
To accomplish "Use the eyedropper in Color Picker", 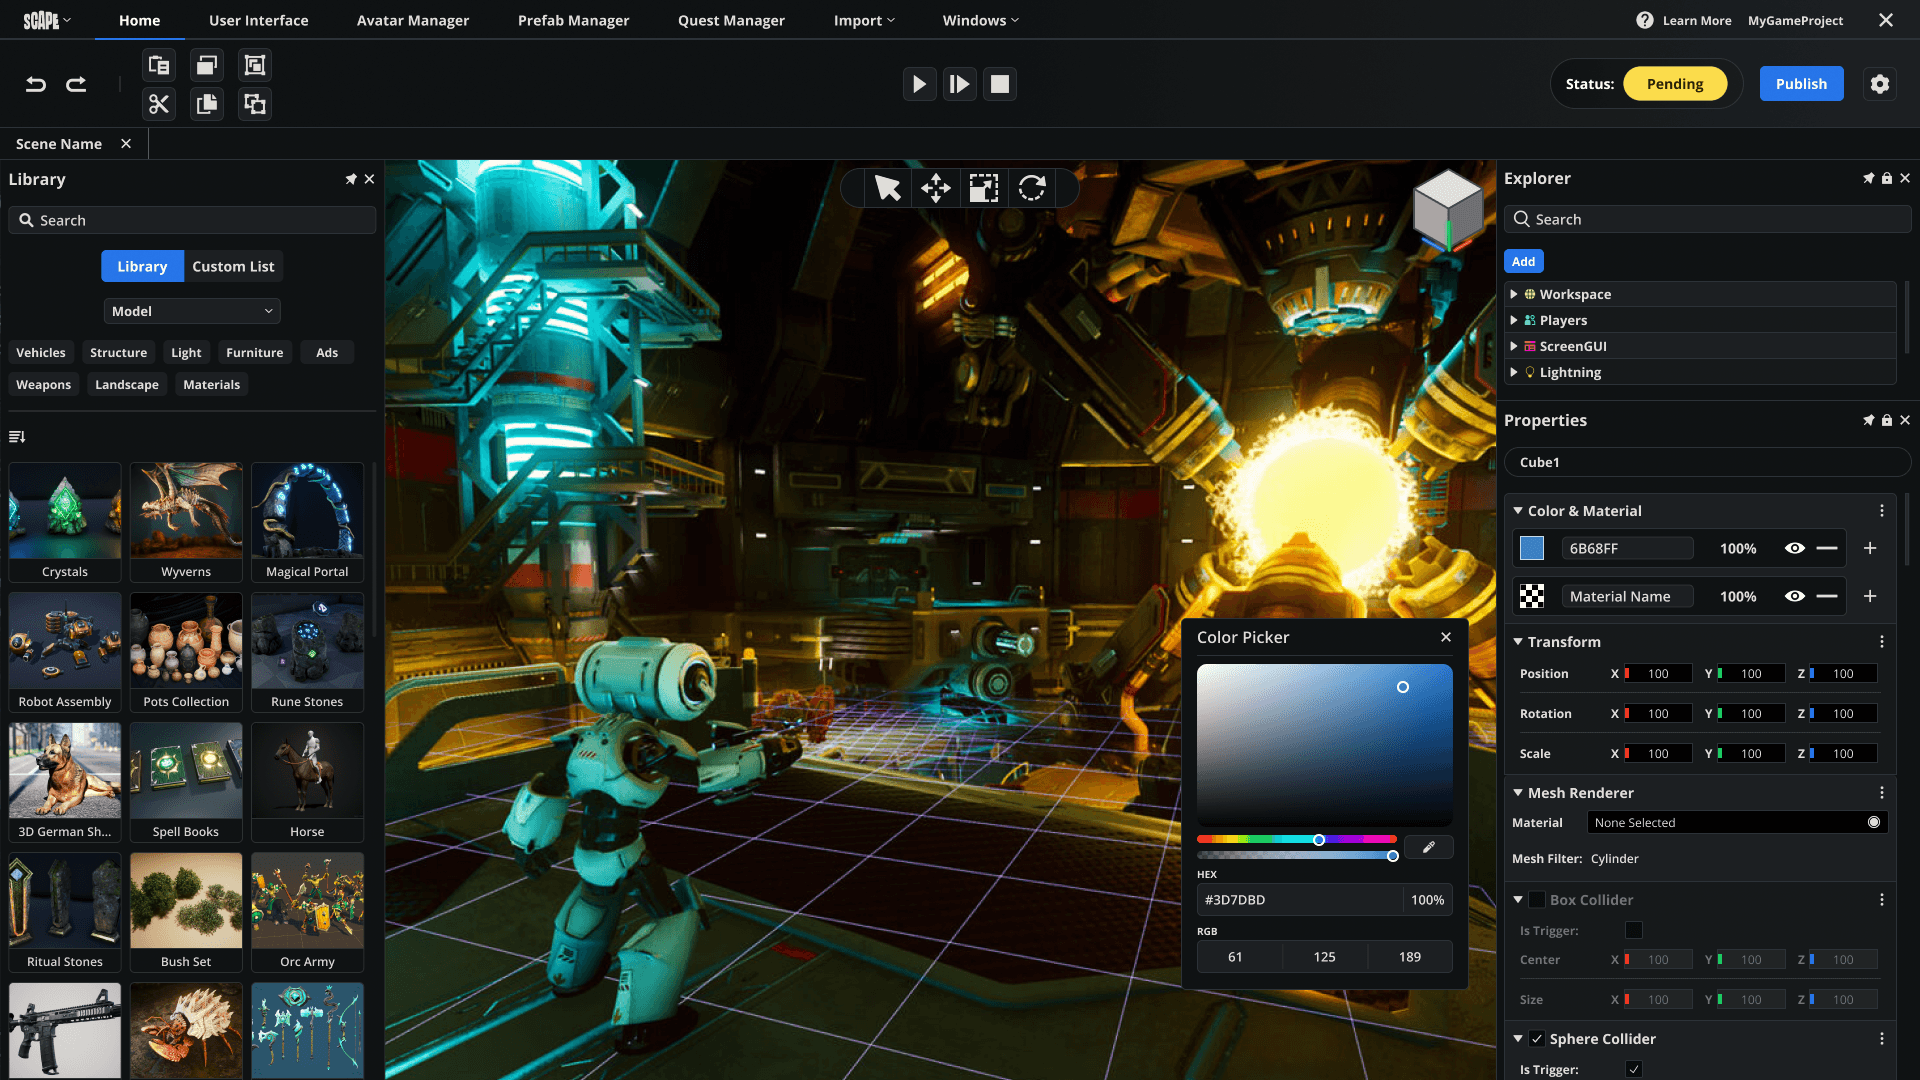I will pyautogui.click(x=1429, y=847).
